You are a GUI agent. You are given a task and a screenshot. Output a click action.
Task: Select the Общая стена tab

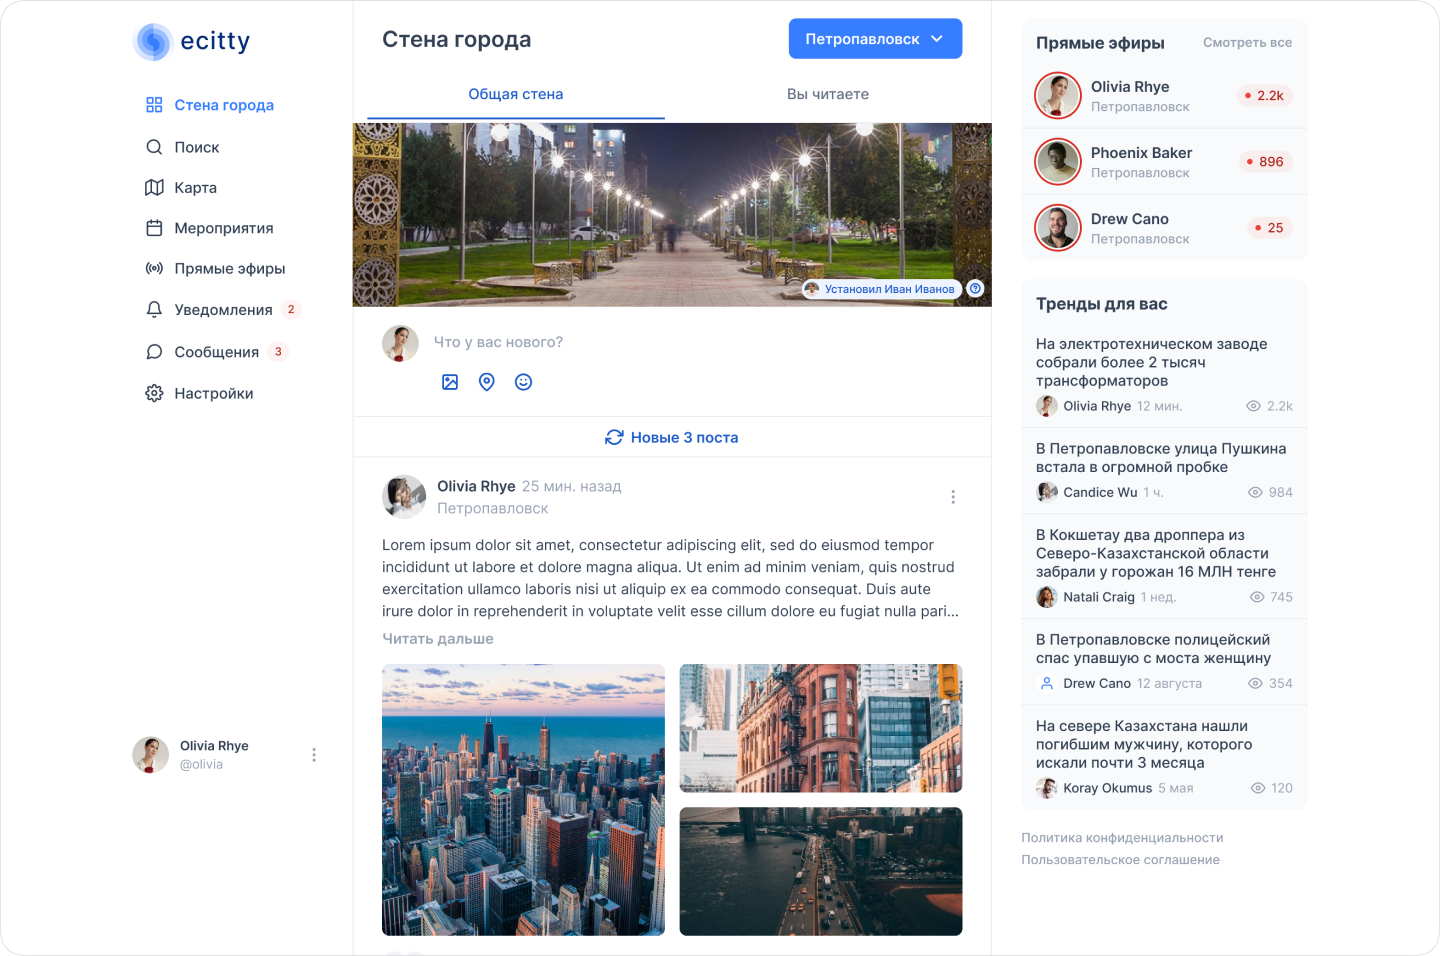point(515,94)
